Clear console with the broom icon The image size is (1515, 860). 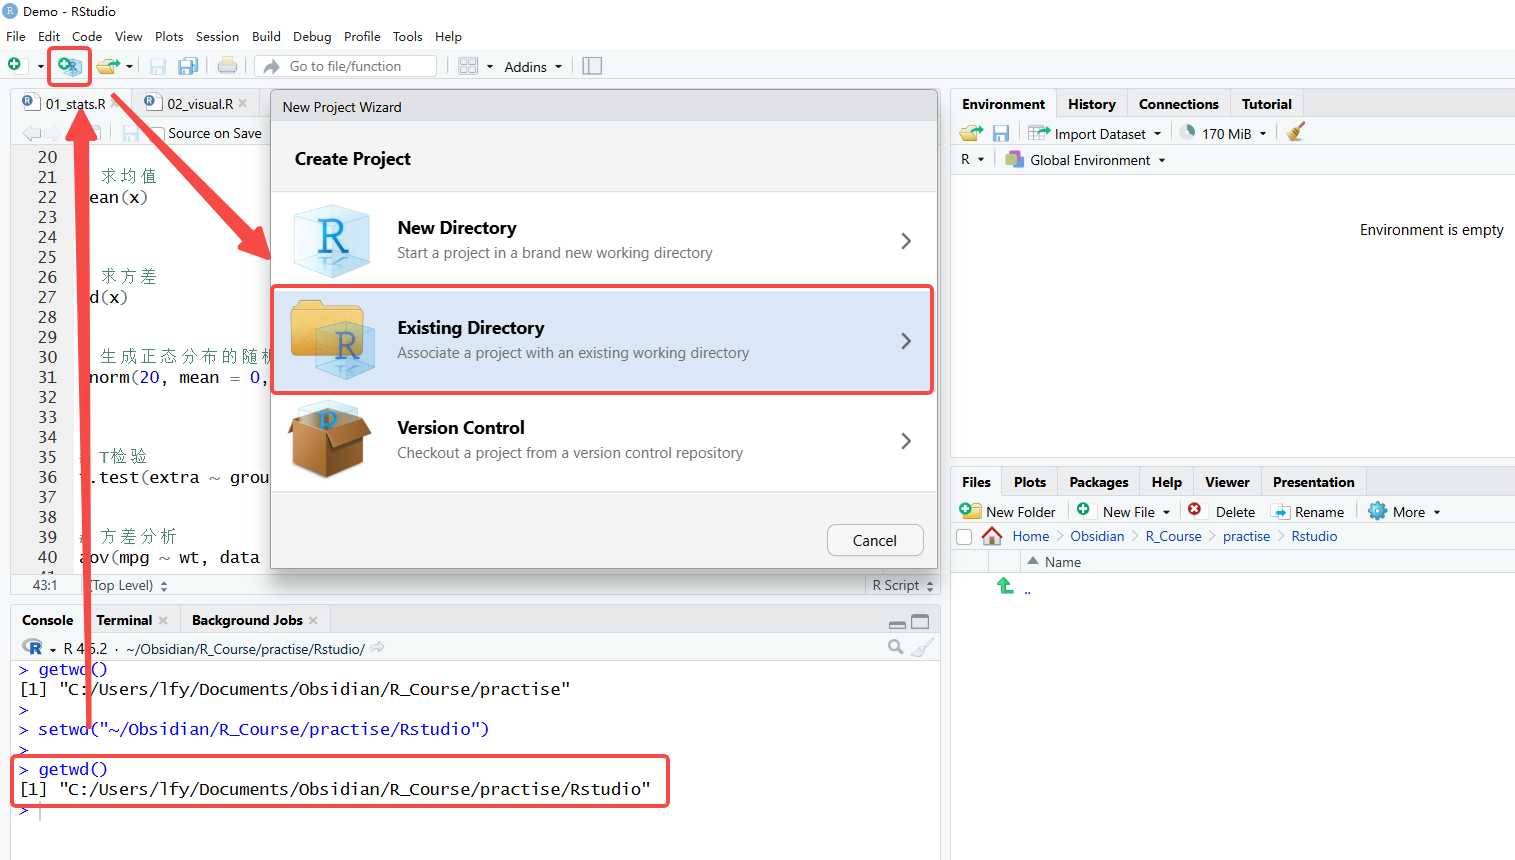coord(922,648)
